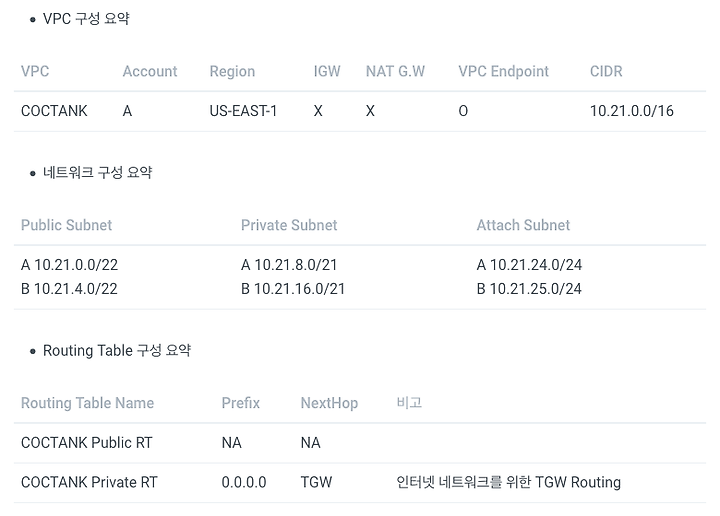Screen dimensions: 720x516
Task: Select the COCTANK Public RT row
Action: coord(87,442)
